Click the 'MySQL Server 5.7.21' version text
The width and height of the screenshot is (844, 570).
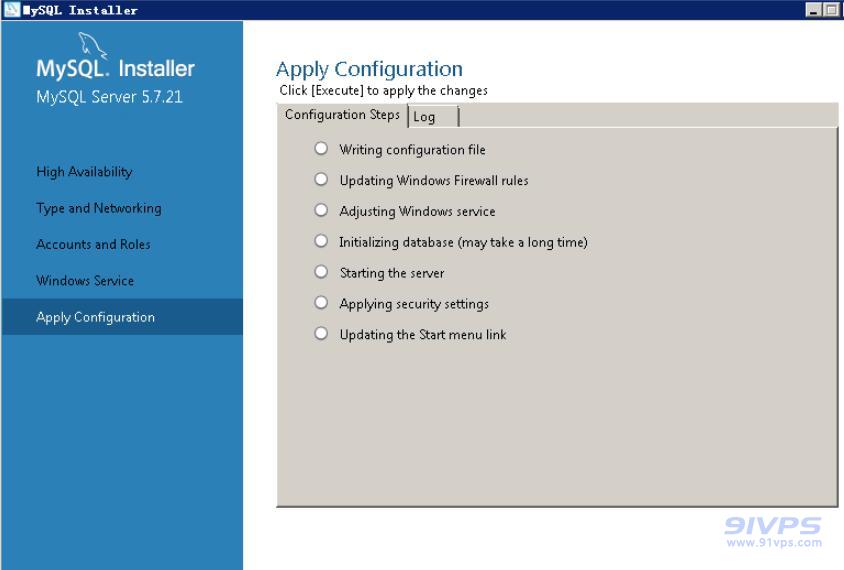click(x=109, y=97)
